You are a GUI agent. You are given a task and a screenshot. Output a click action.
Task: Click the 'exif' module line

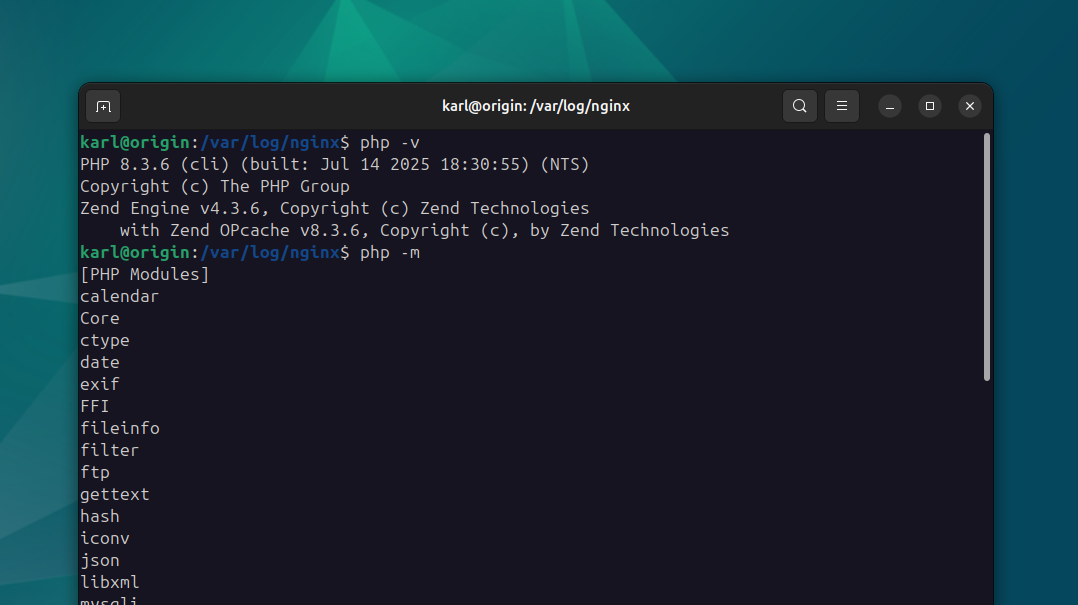click(100, 384)
